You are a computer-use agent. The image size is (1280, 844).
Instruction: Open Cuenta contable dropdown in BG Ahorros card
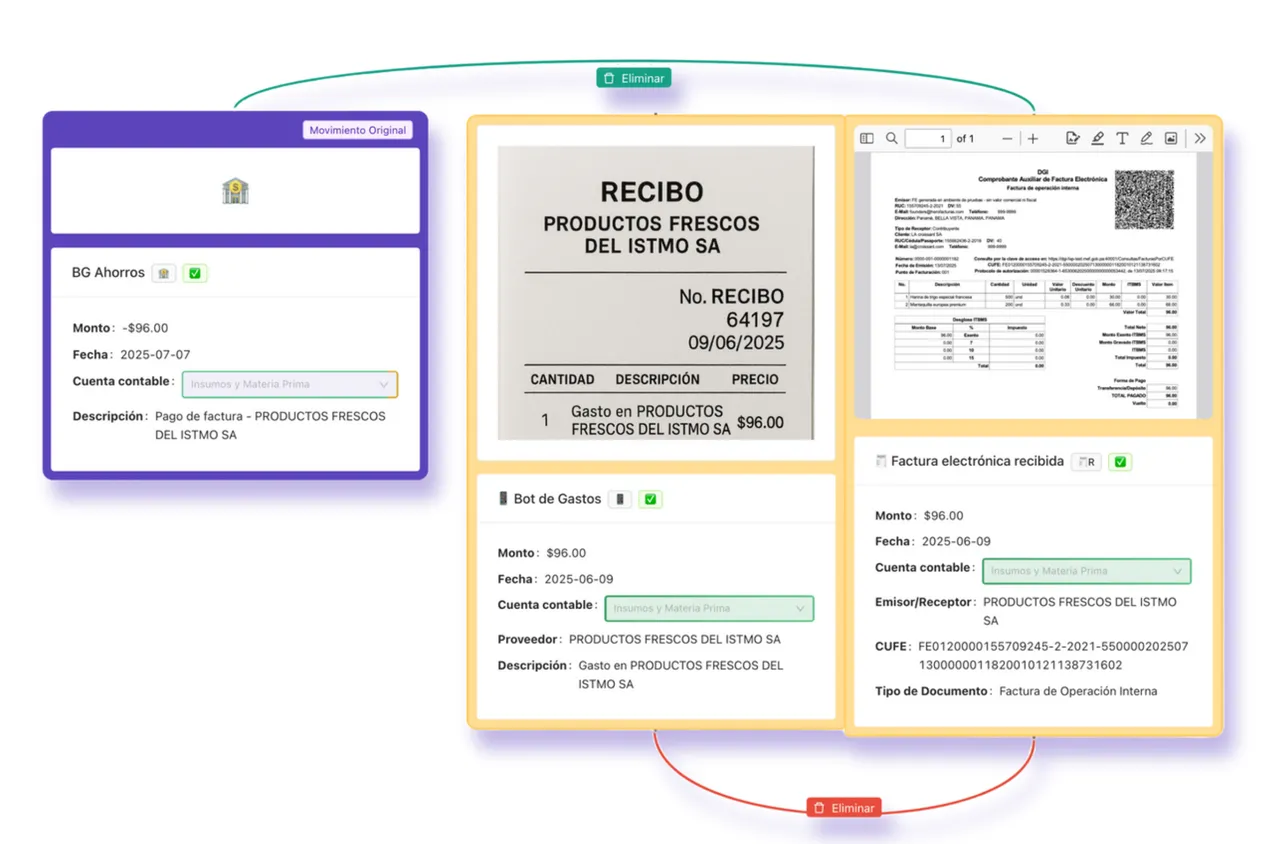tap(290, 384)
